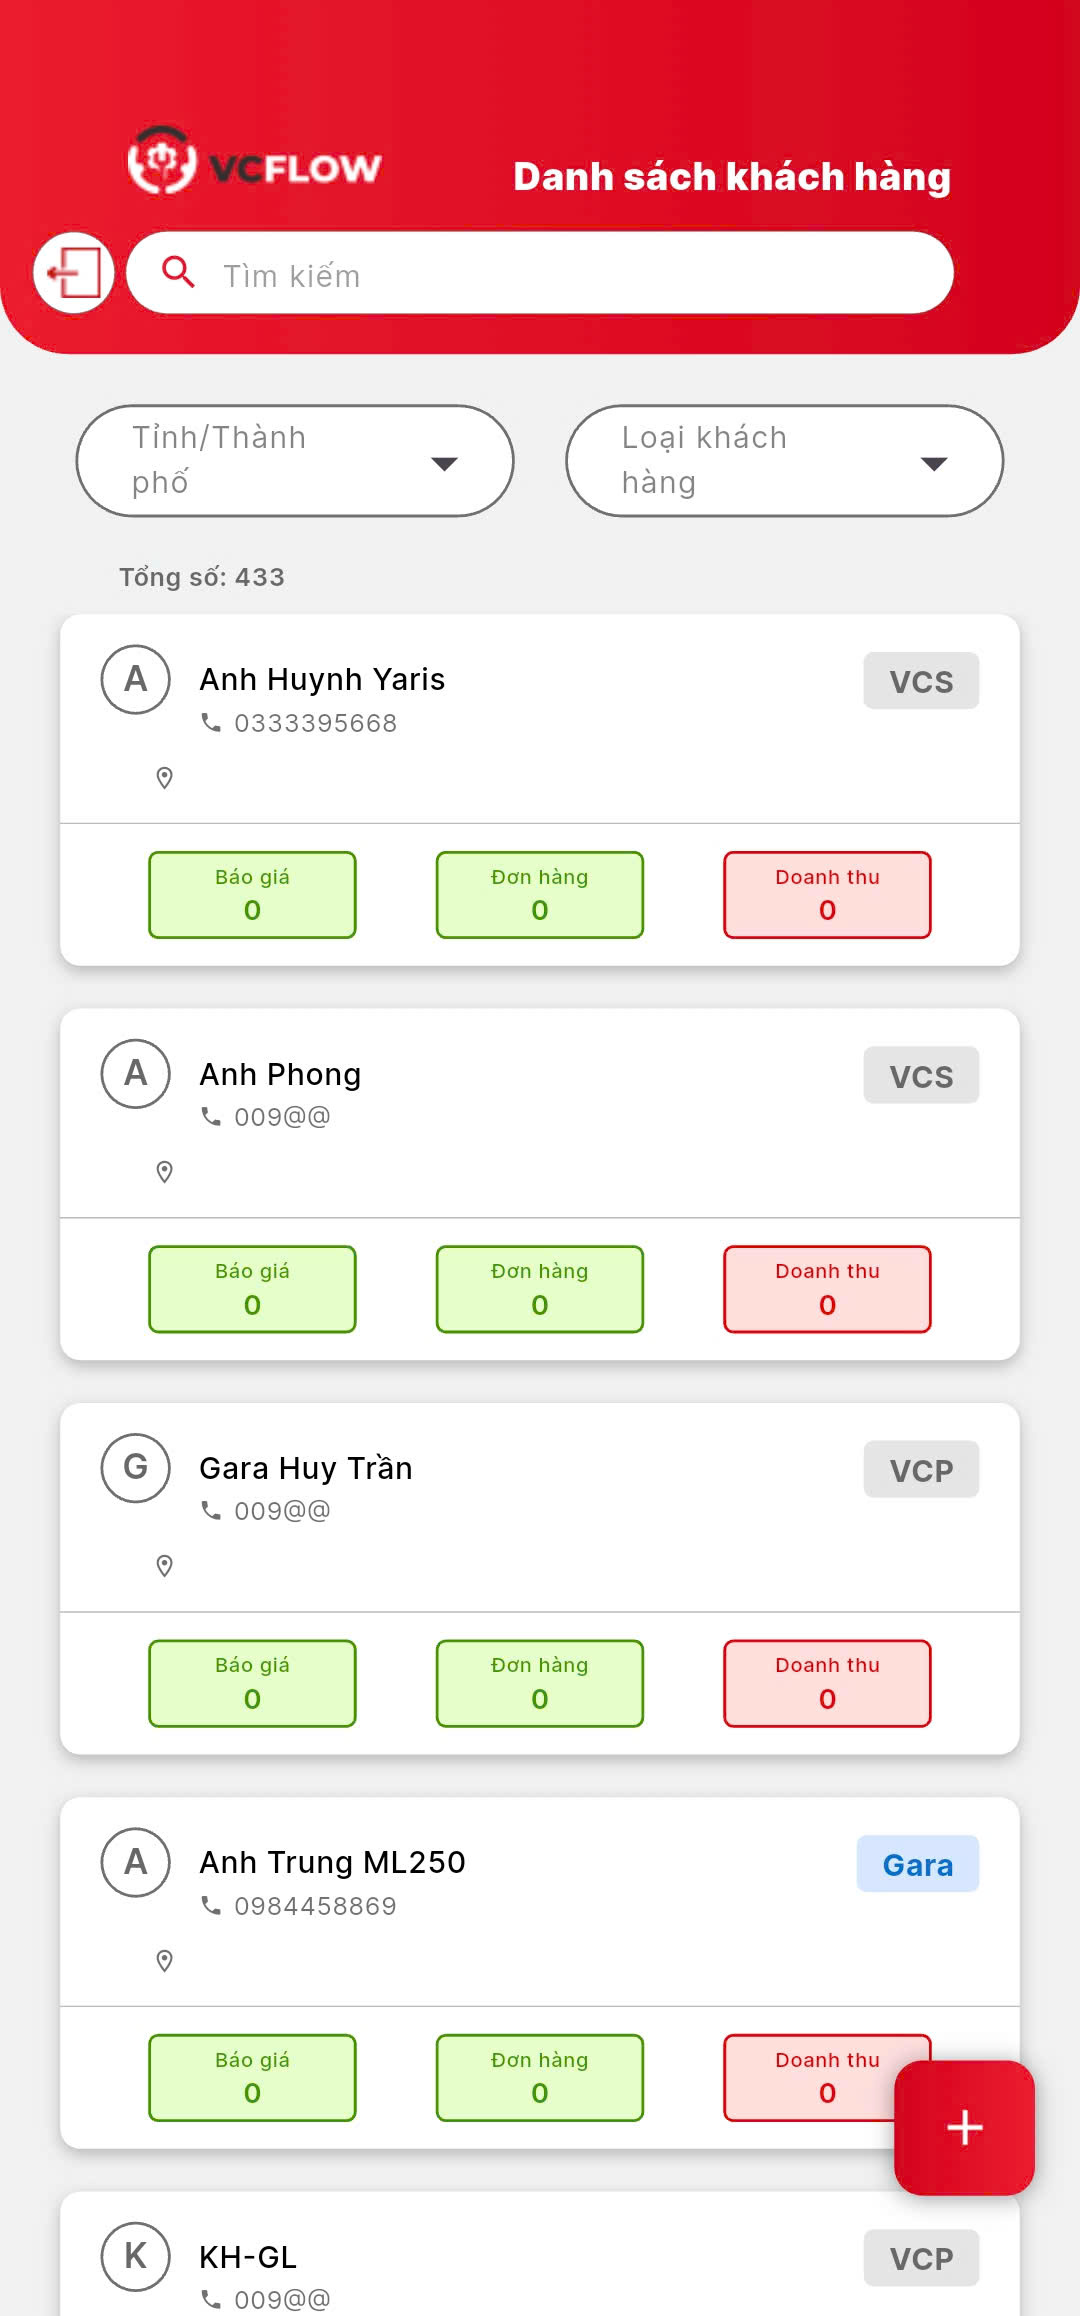Select the VCS tag on Anh Phong
The image size is (1080, 2316).
(x=921, y=1076)
